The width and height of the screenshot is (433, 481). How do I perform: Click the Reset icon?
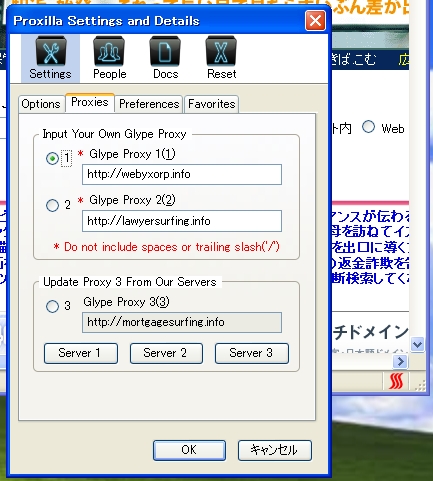click(221, 58)
